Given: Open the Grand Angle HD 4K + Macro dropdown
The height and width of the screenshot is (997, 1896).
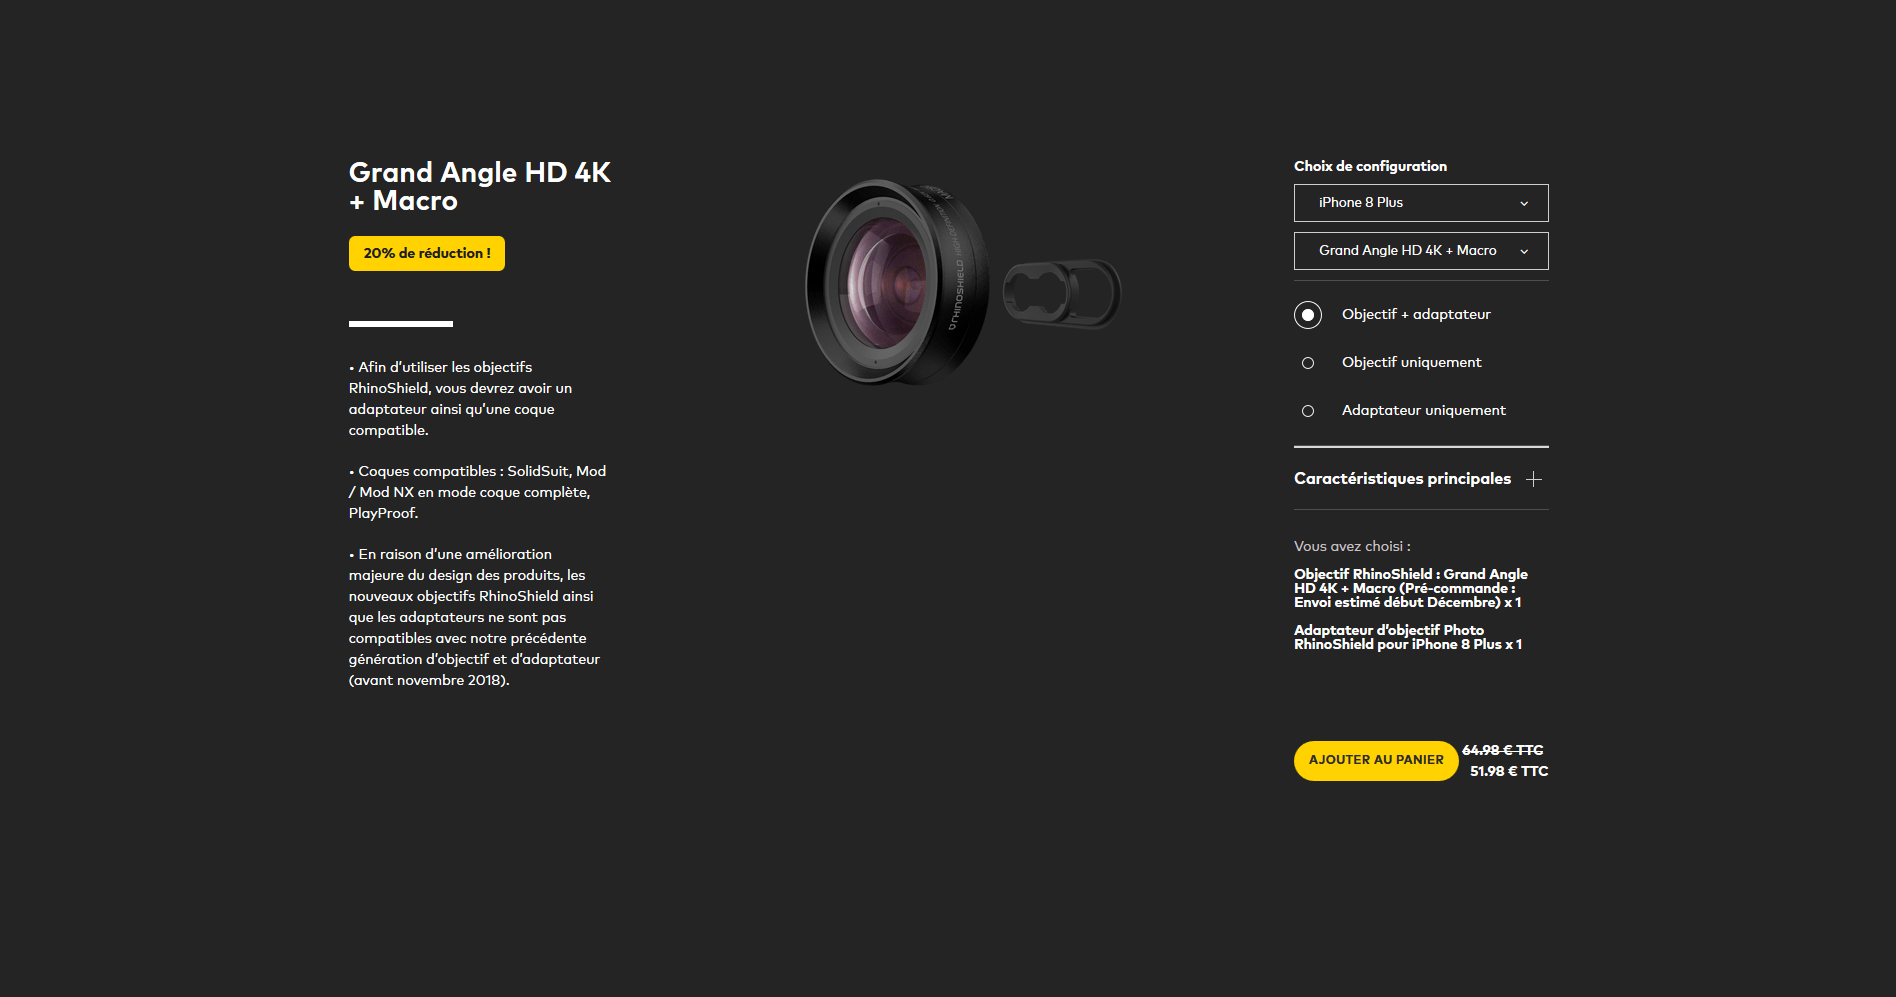Looking at the screenshot, I should click(1421, 251).
